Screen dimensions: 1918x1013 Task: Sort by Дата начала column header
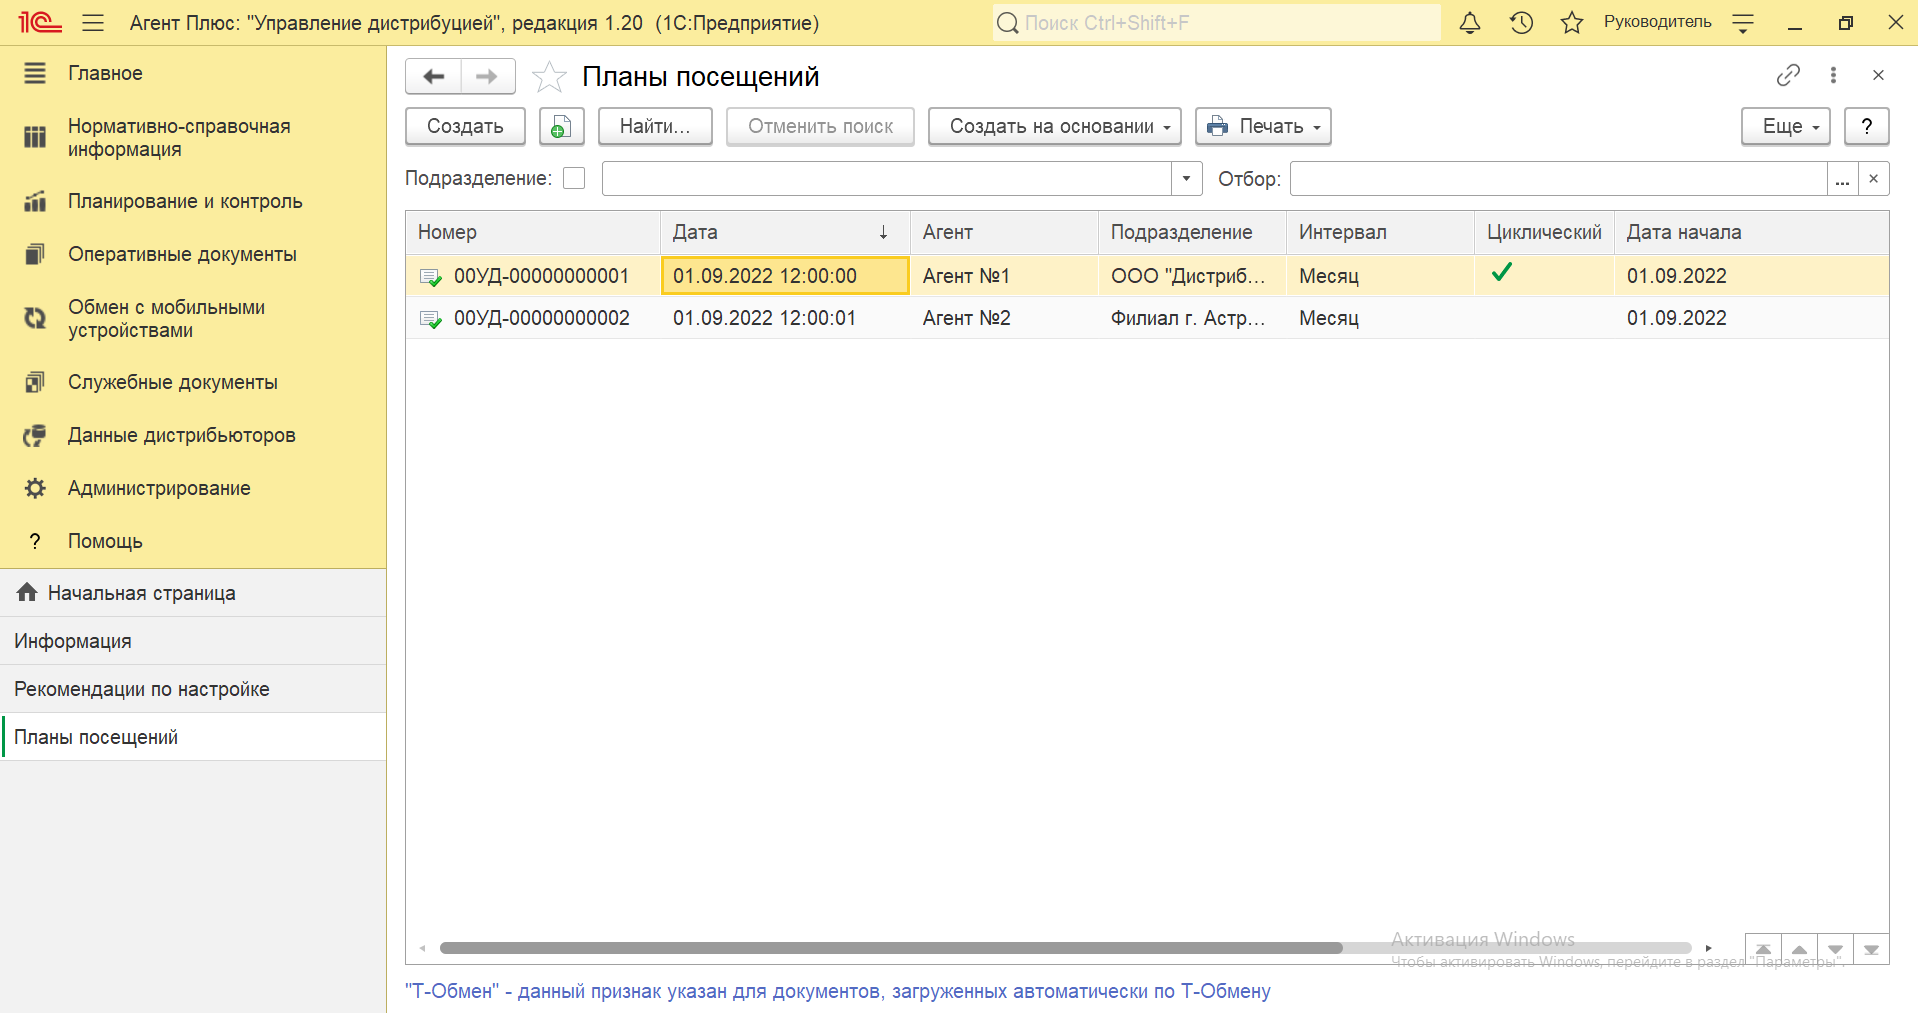pyautogui.click(x=1751, y=232)
